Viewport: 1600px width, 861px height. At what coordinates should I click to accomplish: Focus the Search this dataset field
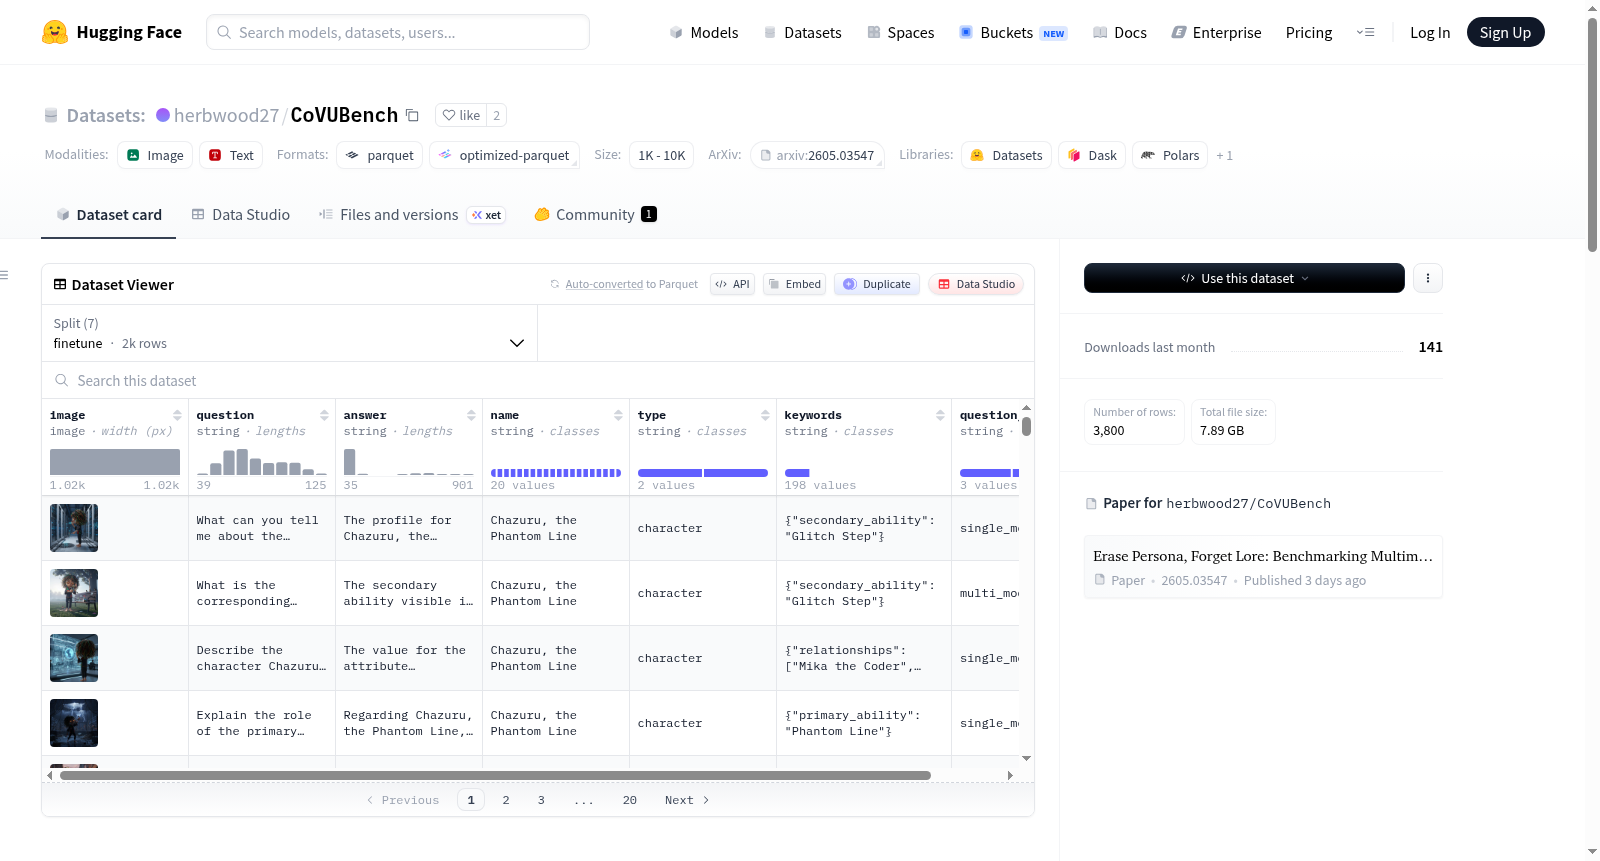pyautogui.click(x=538, y=381)
